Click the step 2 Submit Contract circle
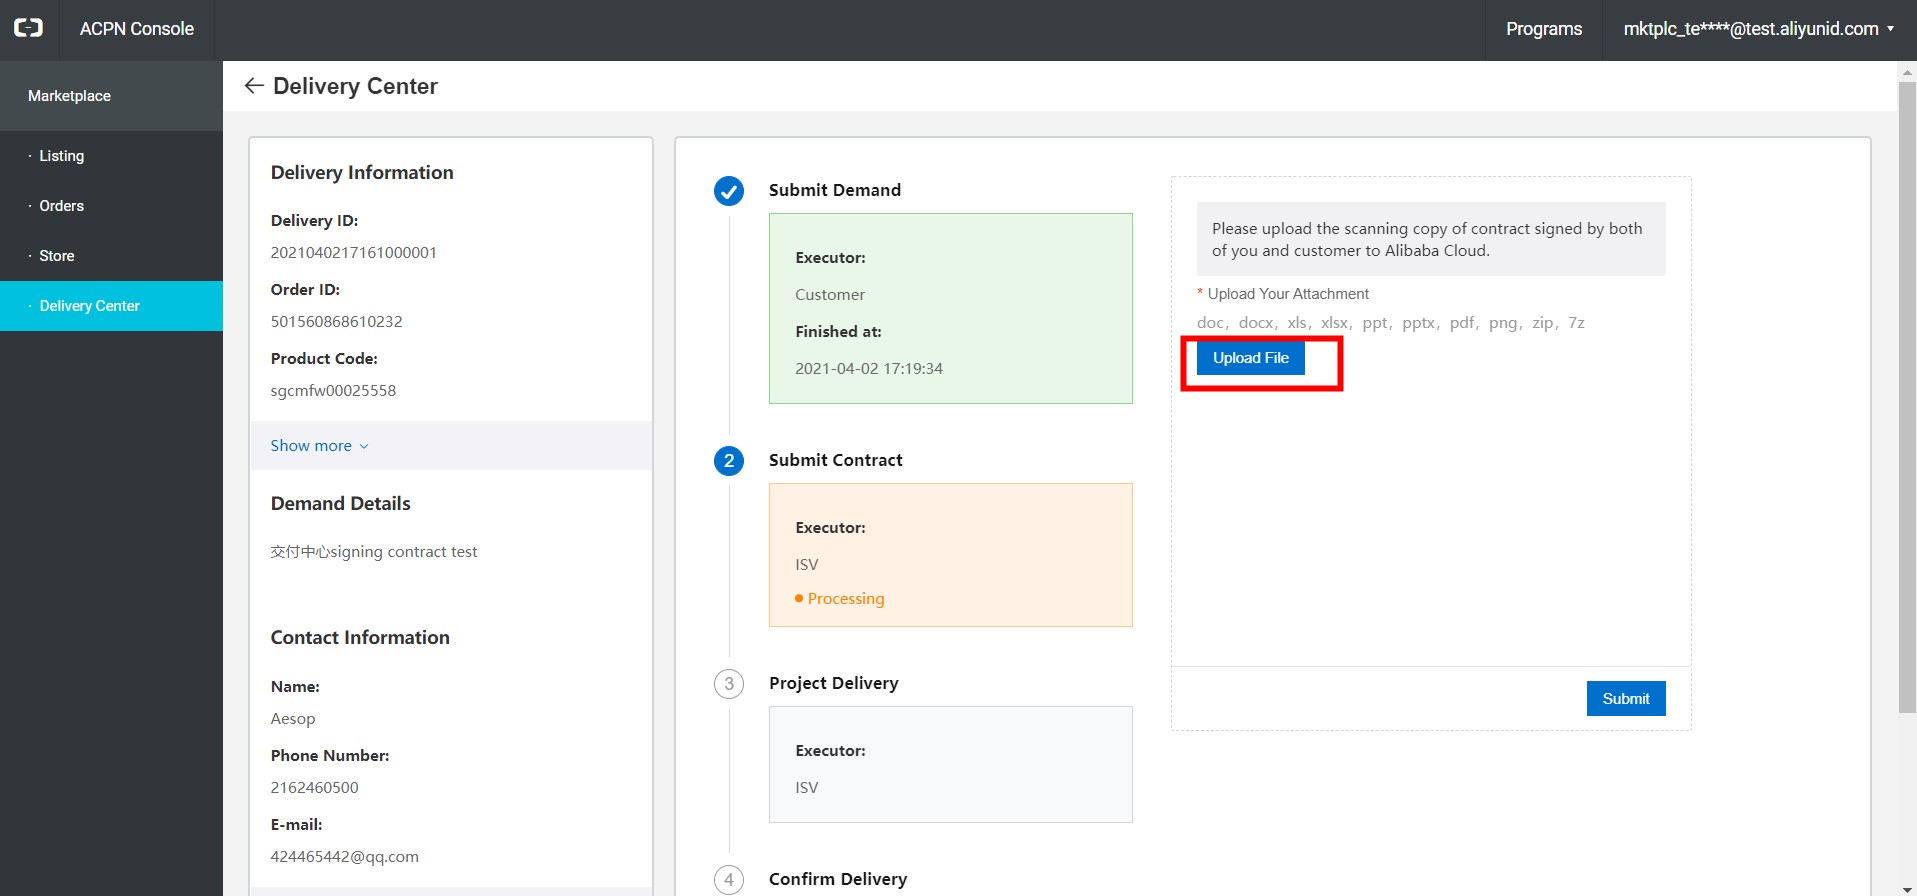This screenshot has height=896, width=1917. point(729,461)
